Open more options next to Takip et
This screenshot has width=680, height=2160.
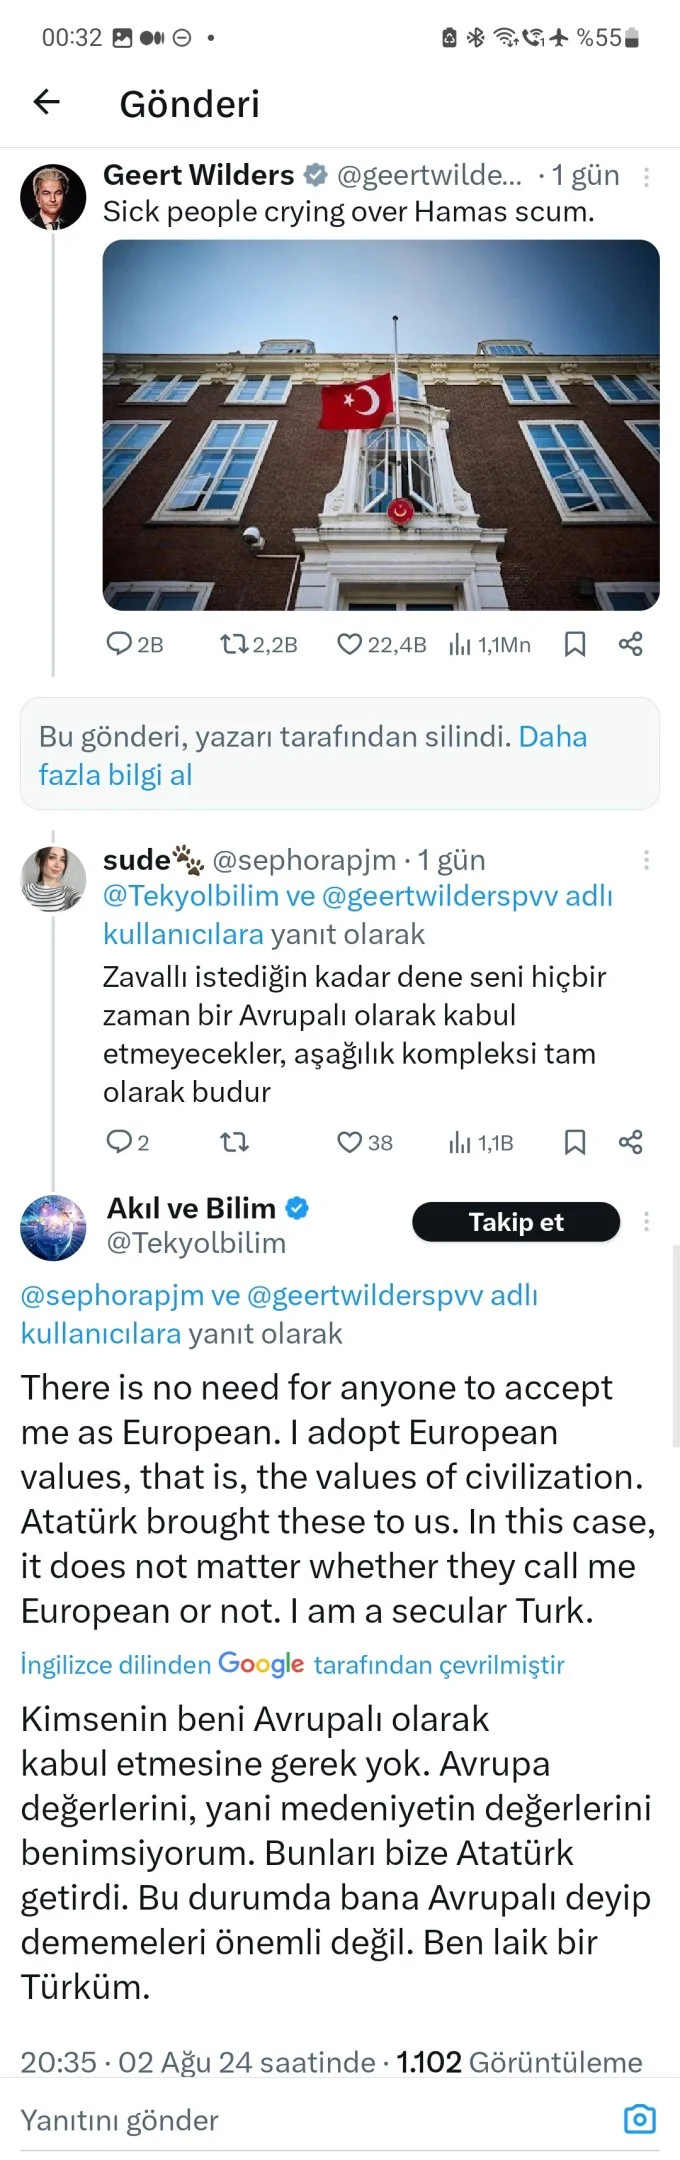click(x=646, y=1222)
